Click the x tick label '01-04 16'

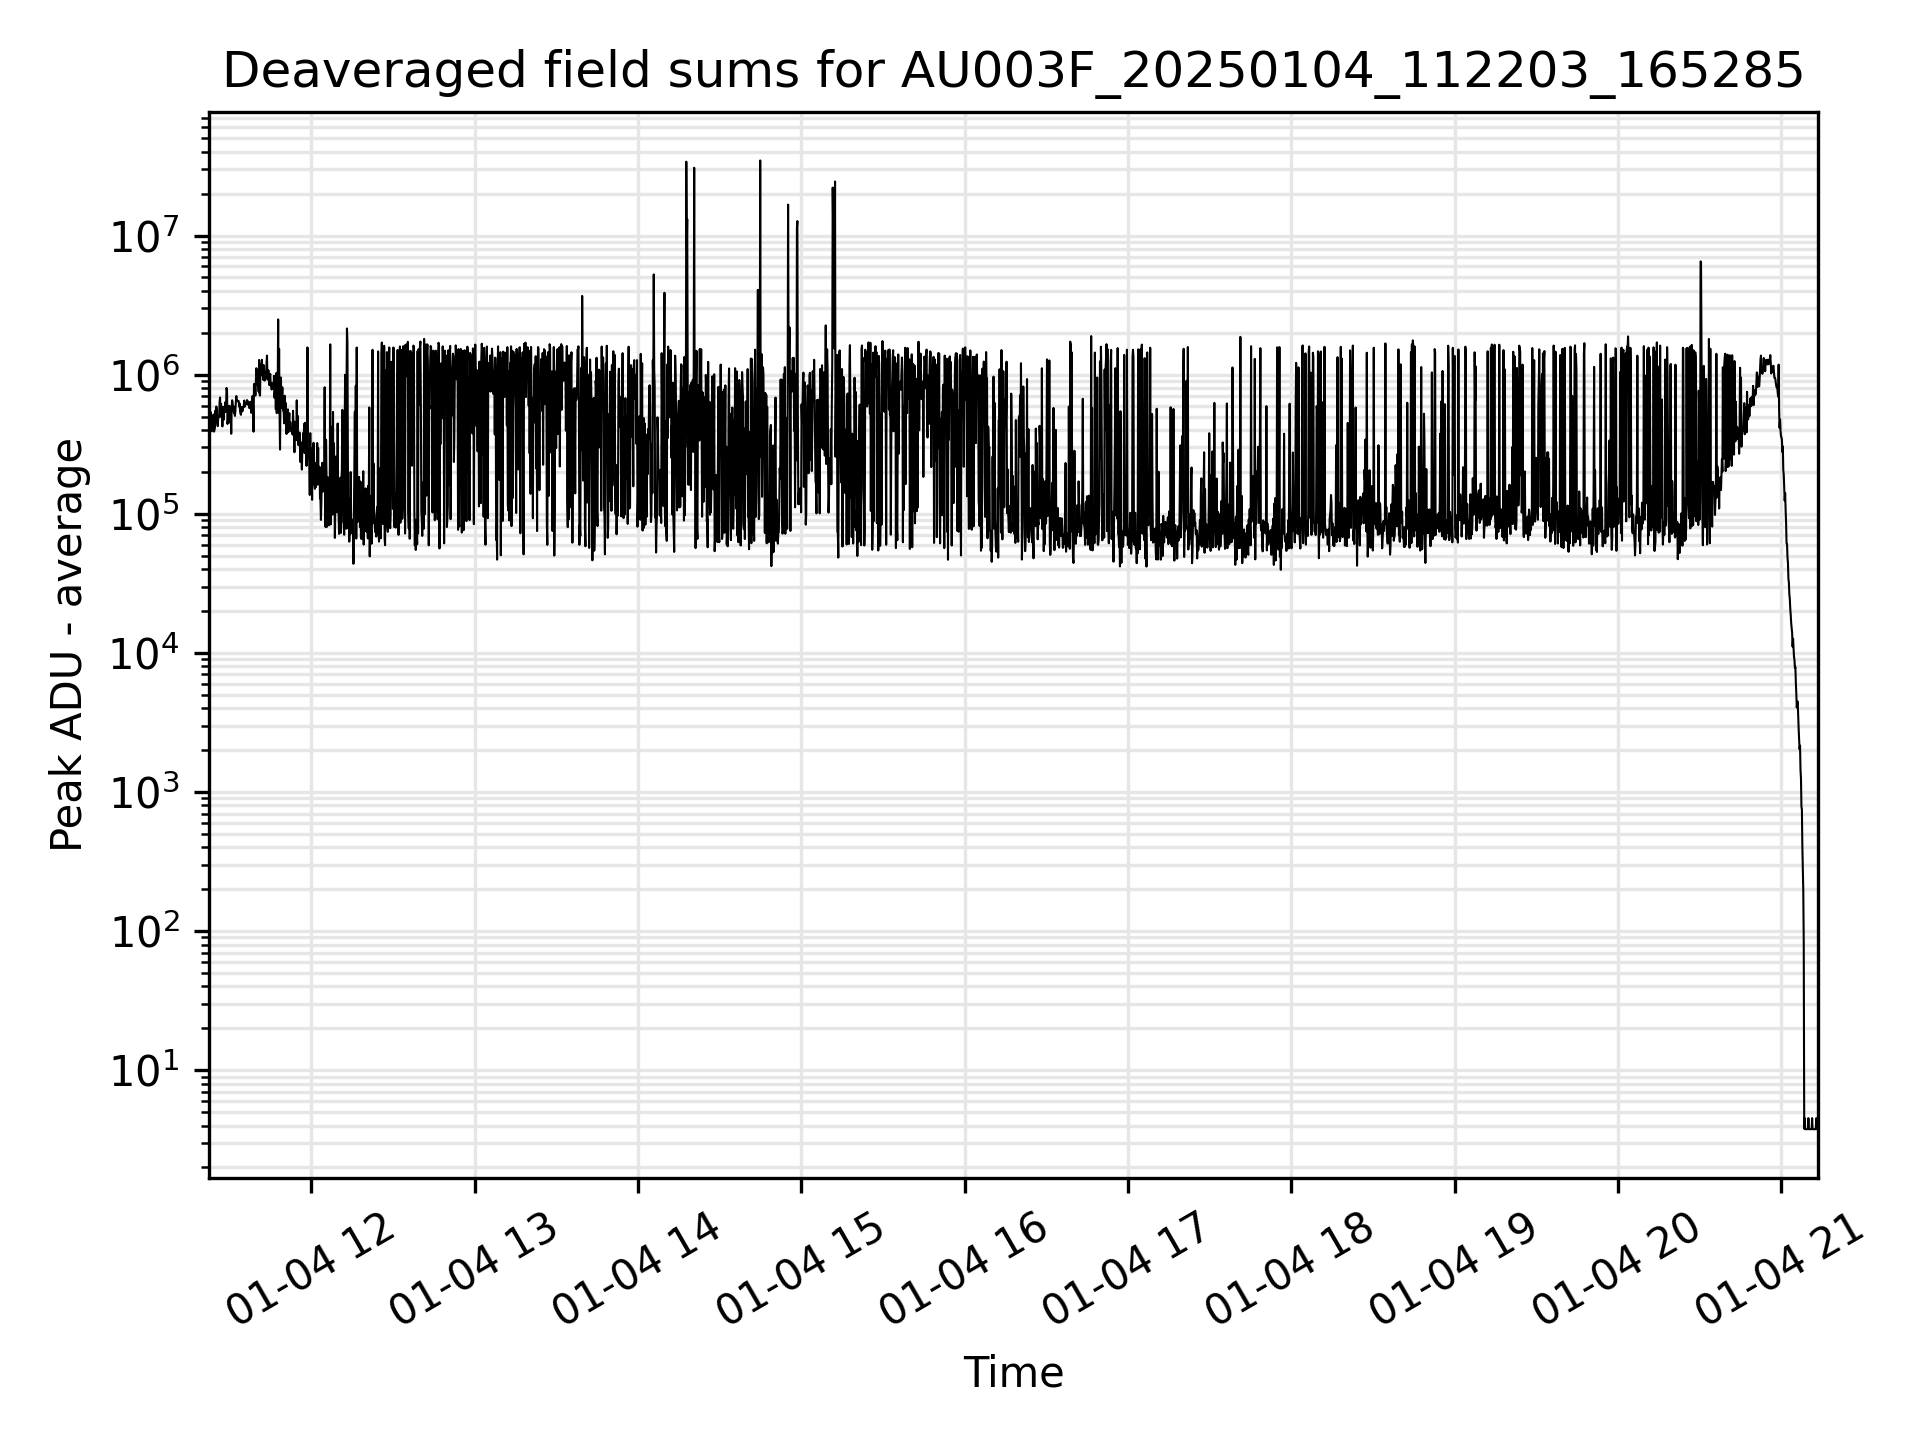[x=965, y=1268]
